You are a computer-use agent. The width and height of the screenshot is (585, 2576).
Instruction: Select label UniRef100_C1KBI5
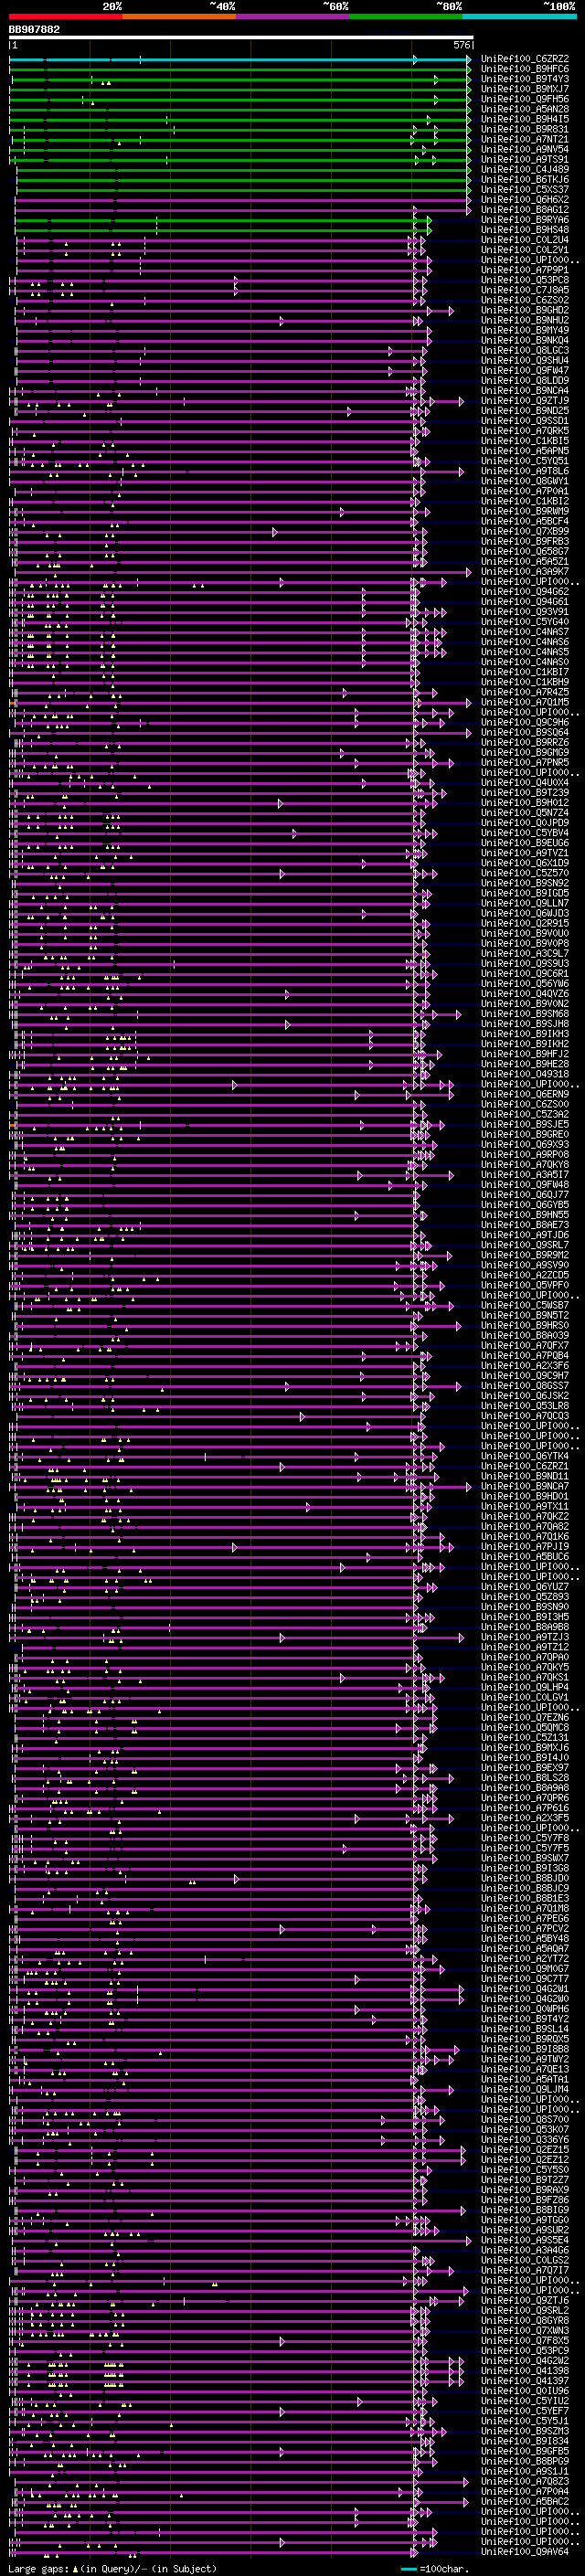tap(525, 441)
